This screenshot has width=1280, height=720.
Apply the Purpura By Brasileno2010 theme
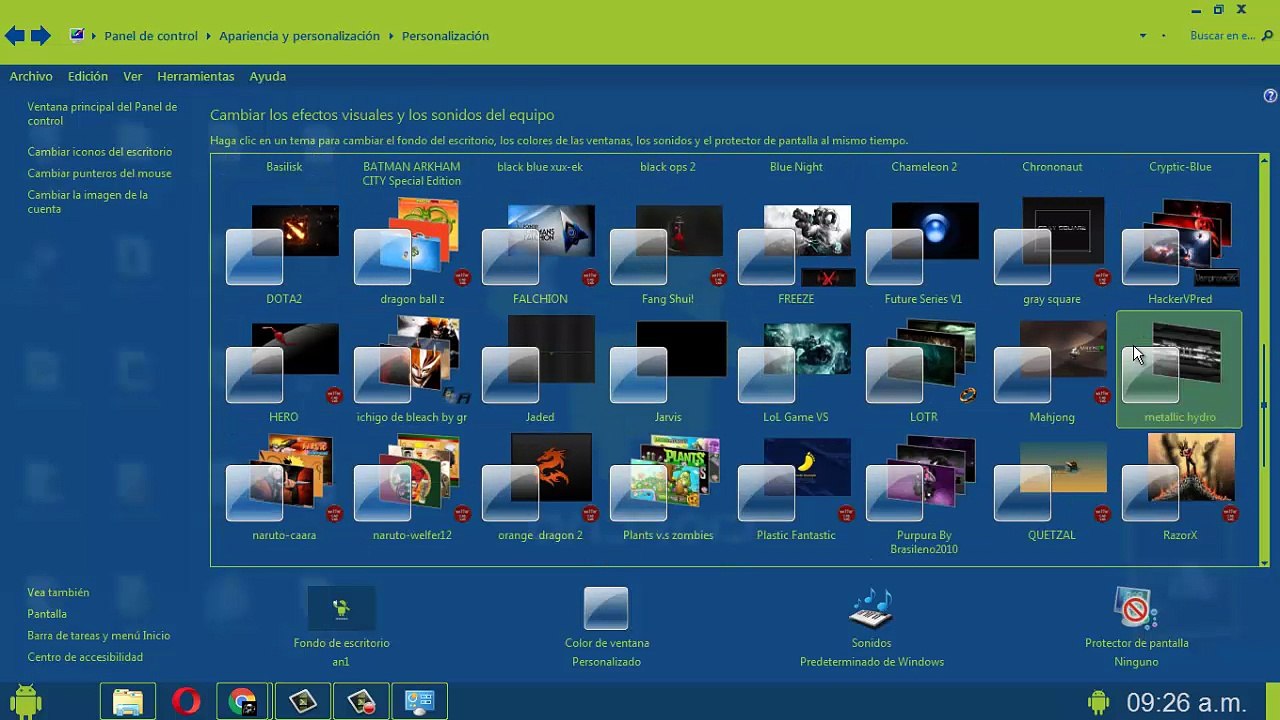[924, 495]
